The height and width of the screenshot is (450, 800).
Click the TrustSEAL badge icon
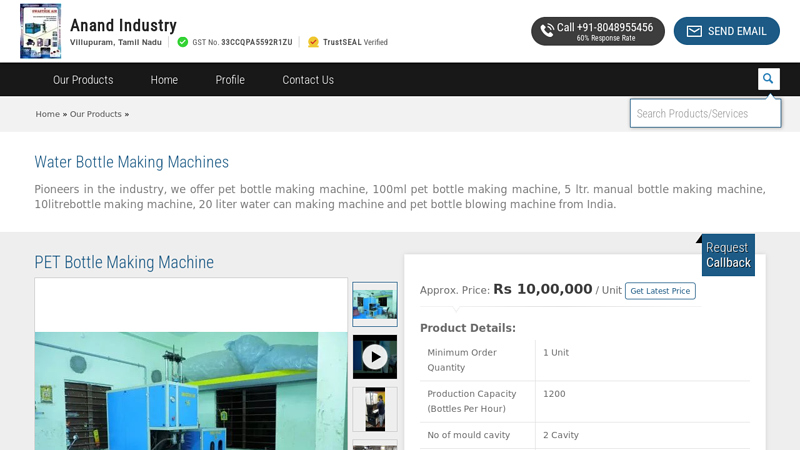point(313,42)
